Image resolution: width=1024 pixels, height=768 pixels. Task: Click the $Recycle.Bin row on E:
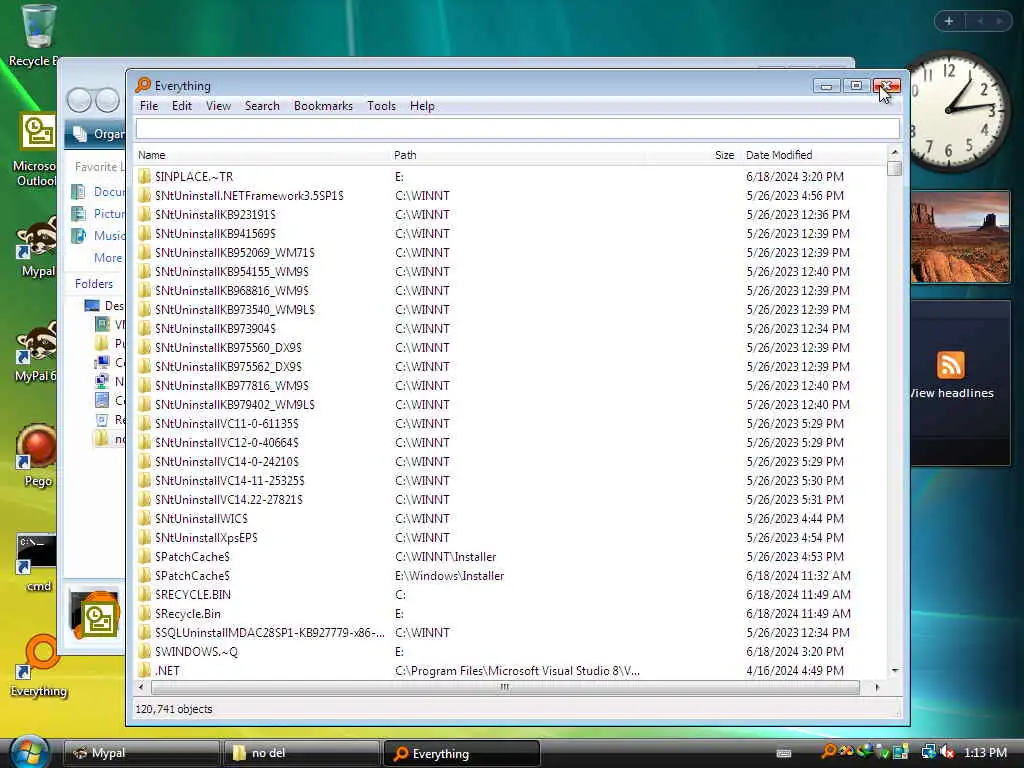click(x=509, y=613)
